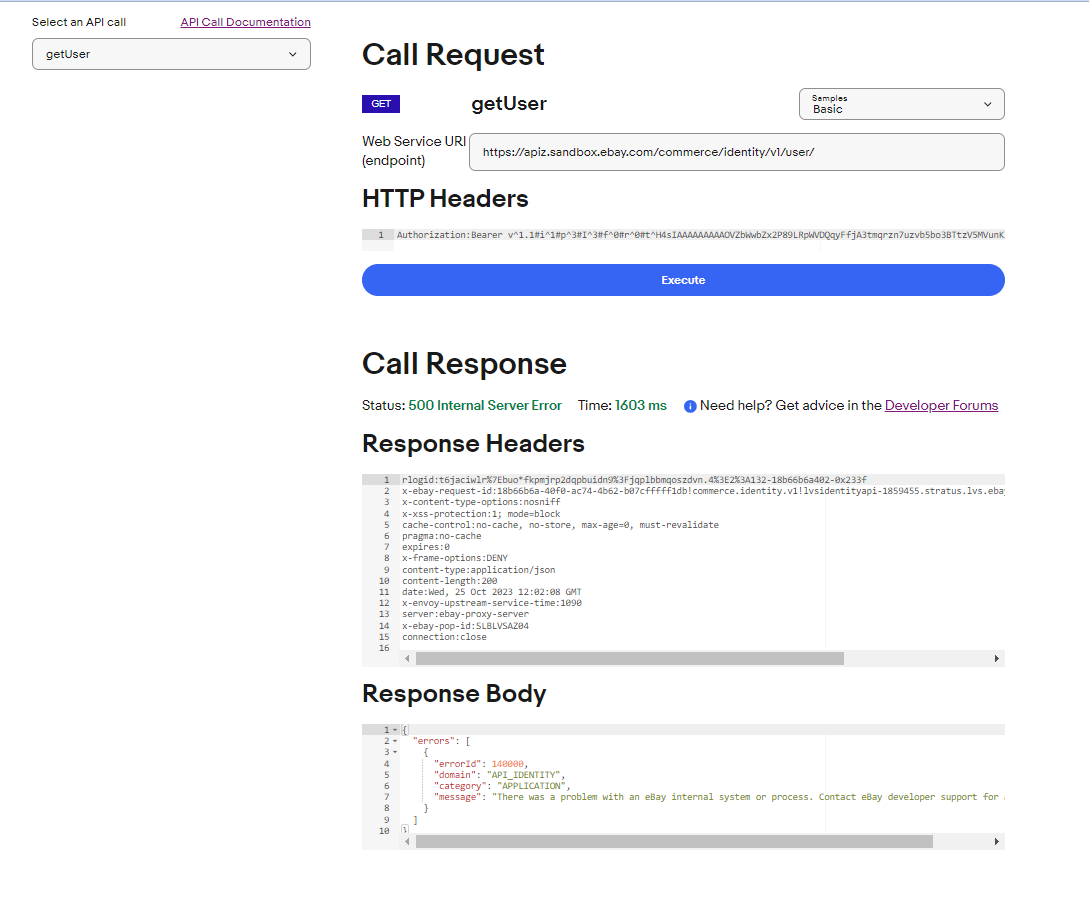Click left arrow of Response Headers scrollbar

pyautogui.click(x=407, y=658)
